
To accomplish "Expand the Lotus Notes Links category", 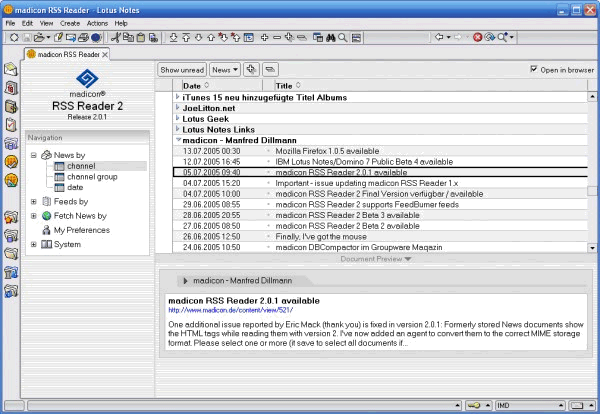I will click(178, 129).
